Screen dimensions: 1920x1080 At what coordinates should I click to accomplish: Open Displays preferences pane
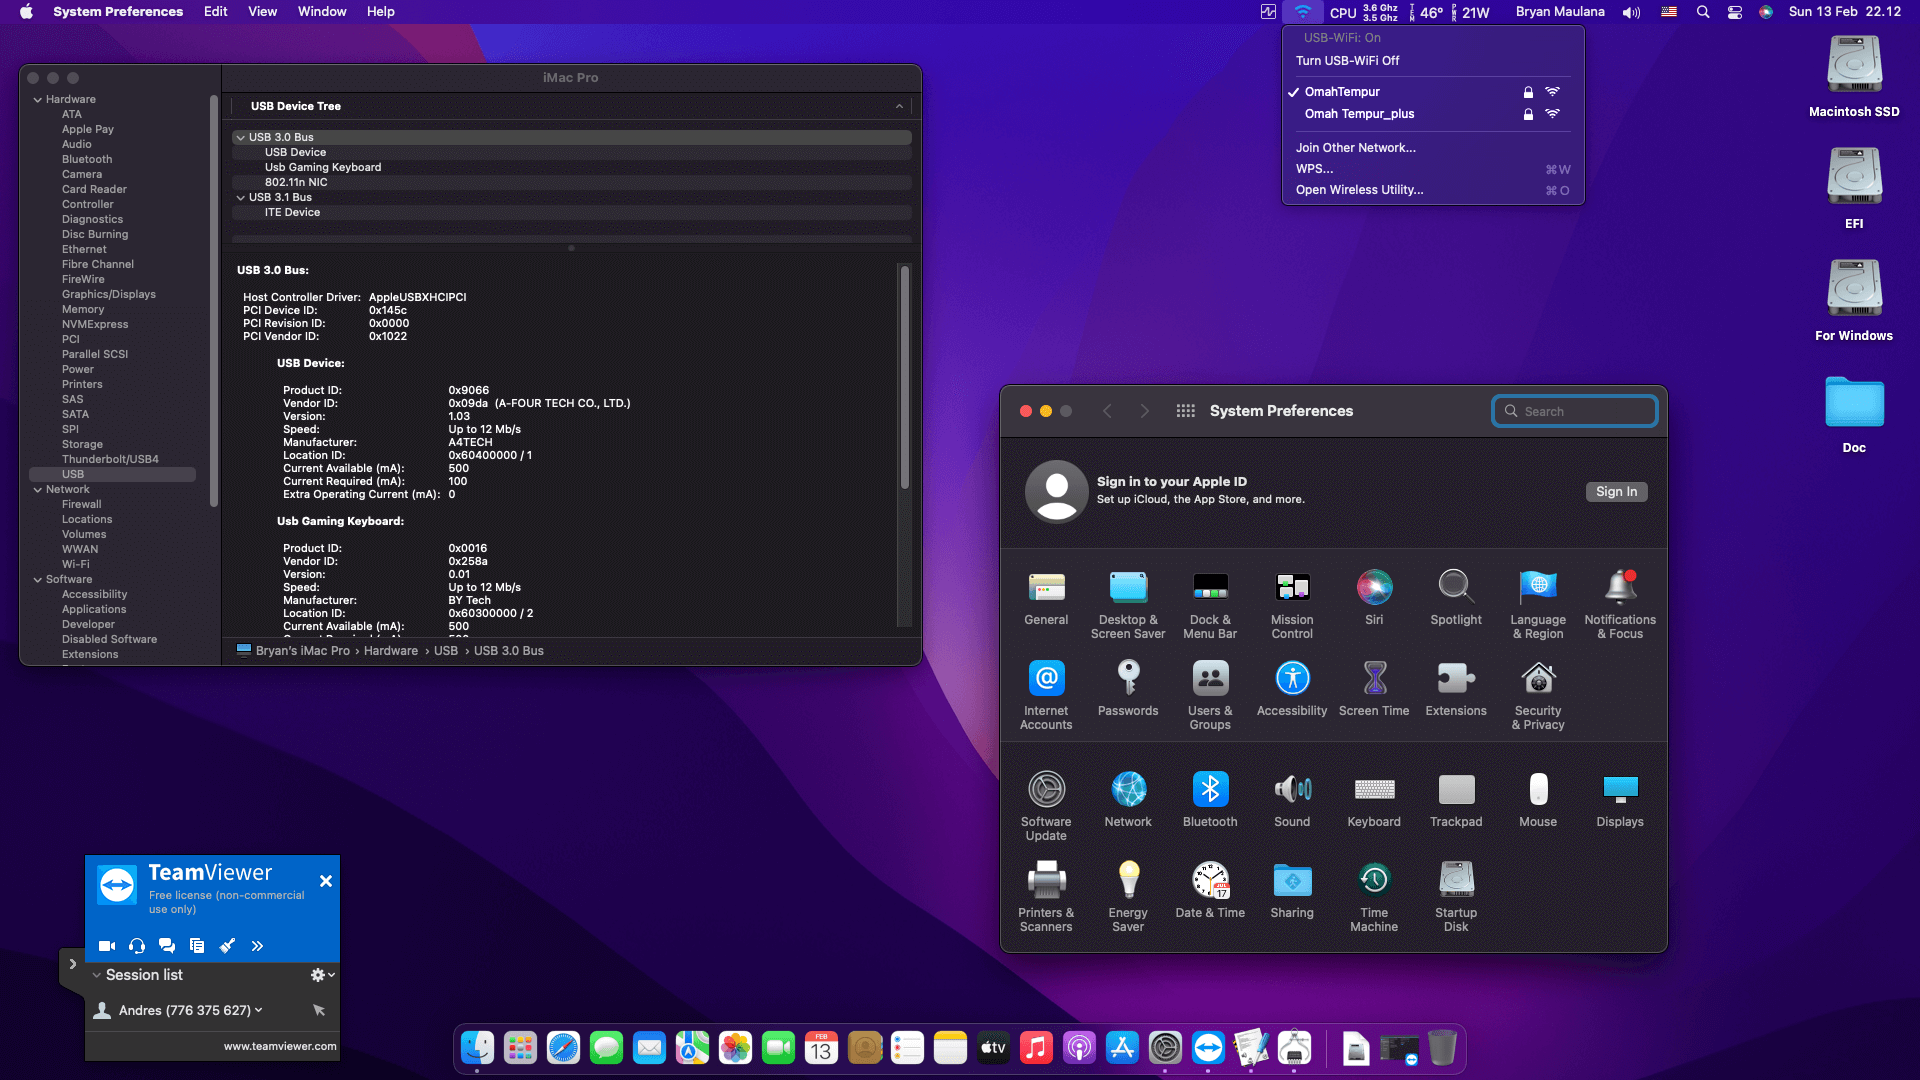[1620, 800]
